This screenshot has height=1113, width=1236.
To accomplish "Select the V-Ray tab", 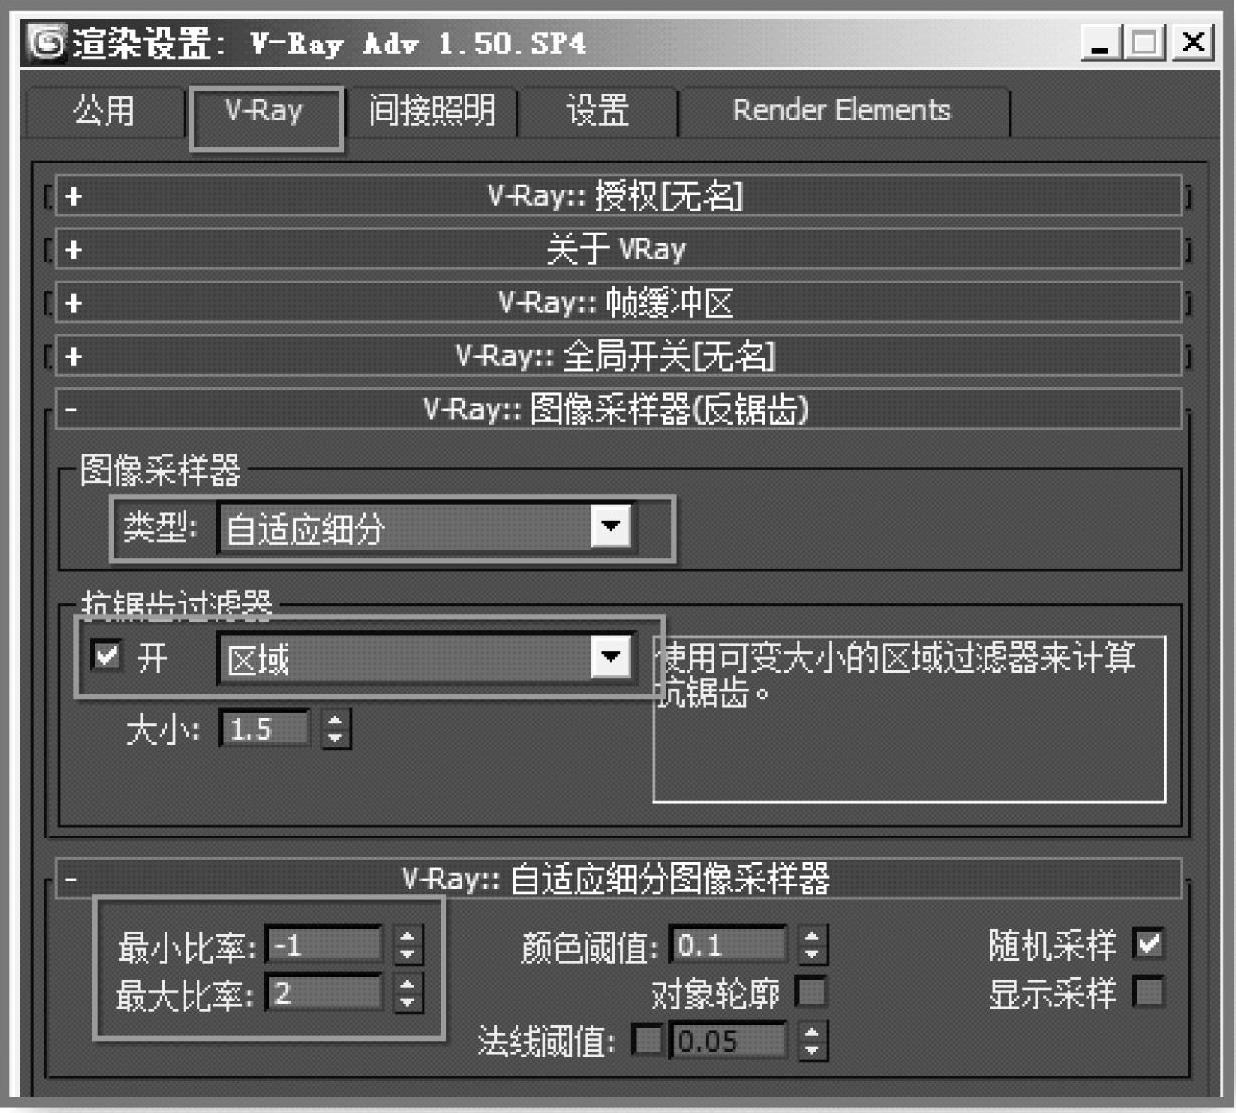I will click(x=264, y=112).
